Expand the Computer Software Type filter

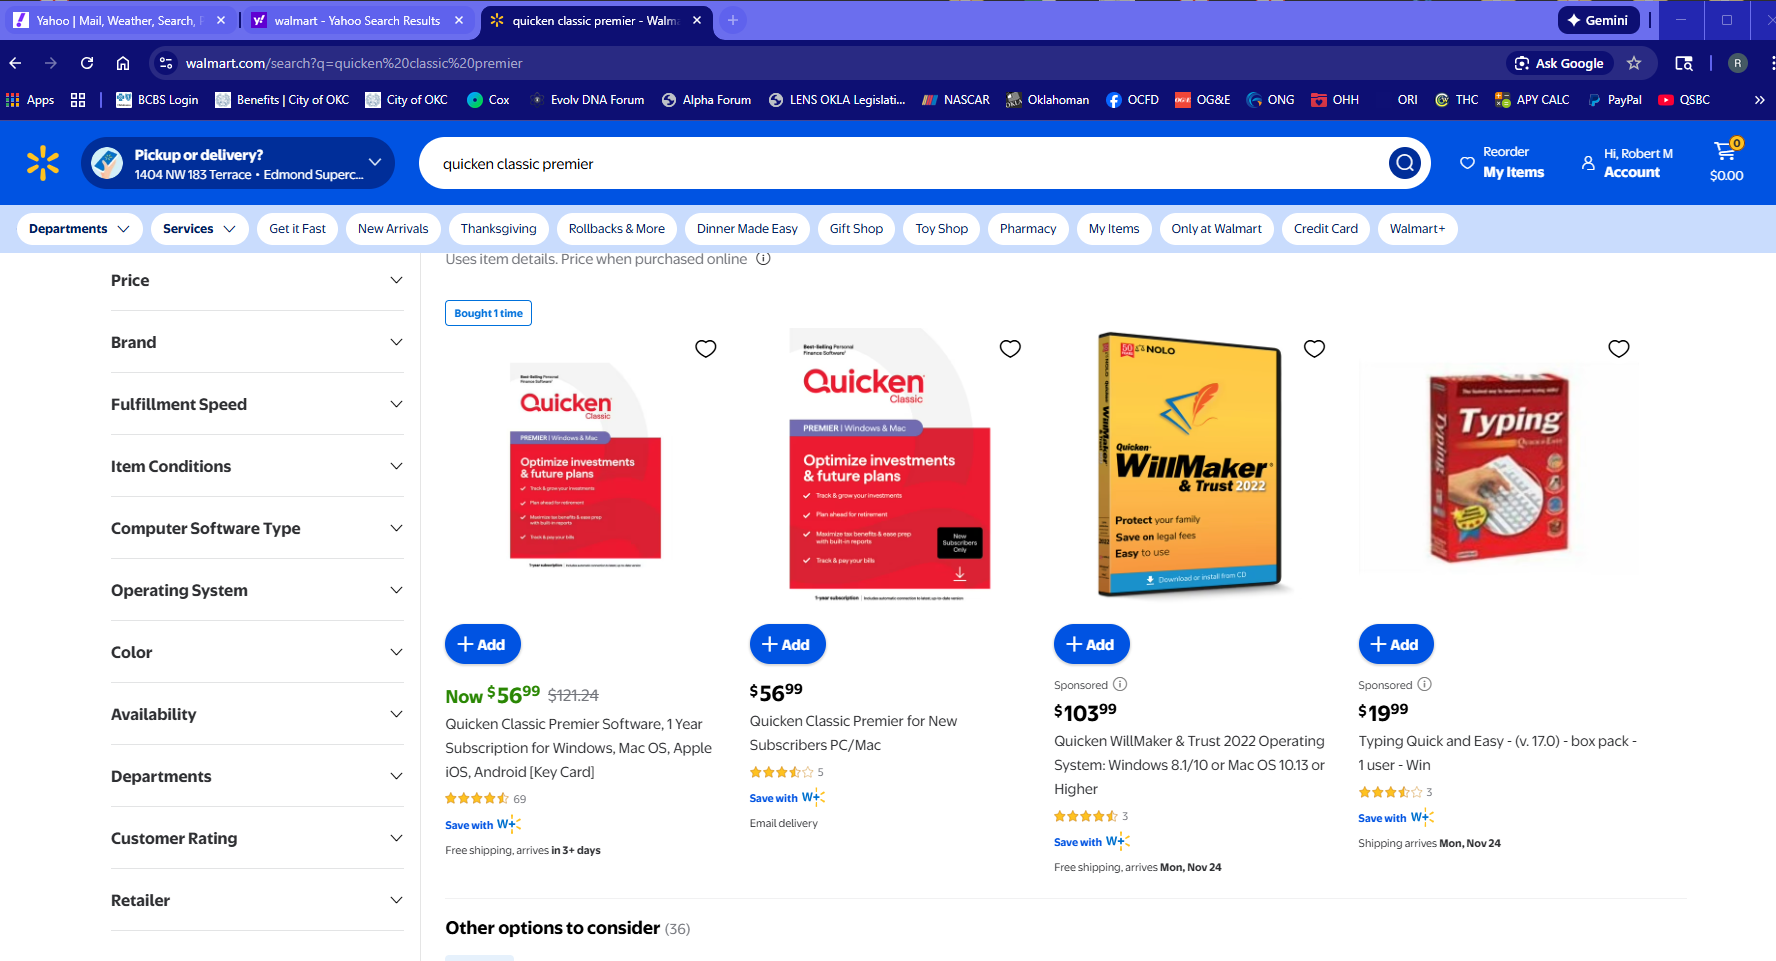258,528
